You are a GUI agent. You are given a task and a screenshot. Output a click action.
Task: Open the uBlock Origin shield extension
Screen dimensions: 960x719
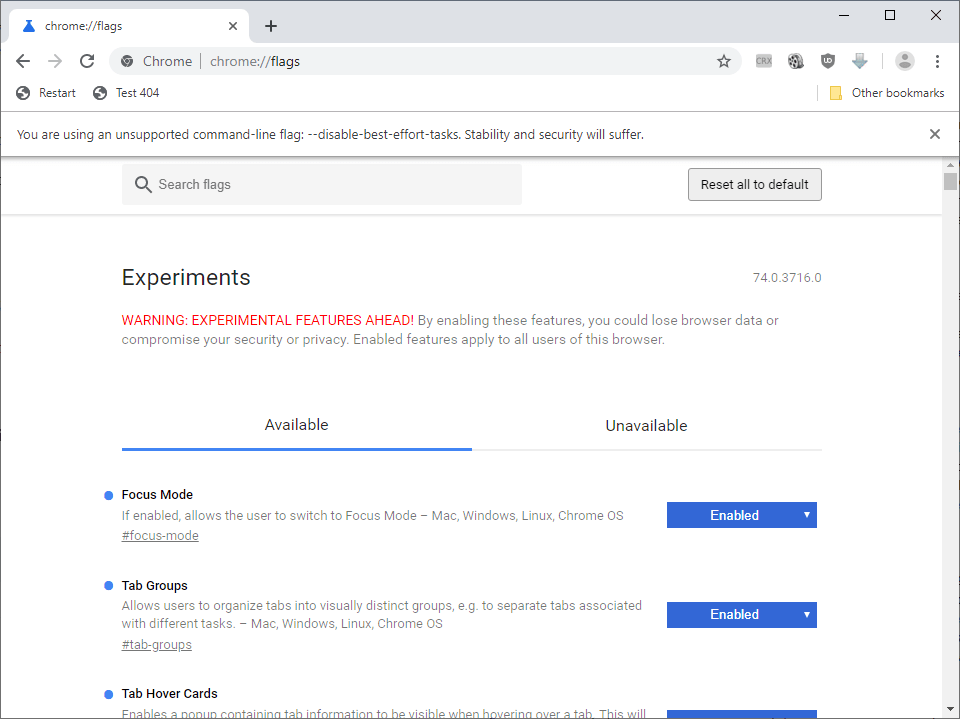(828, 61)
